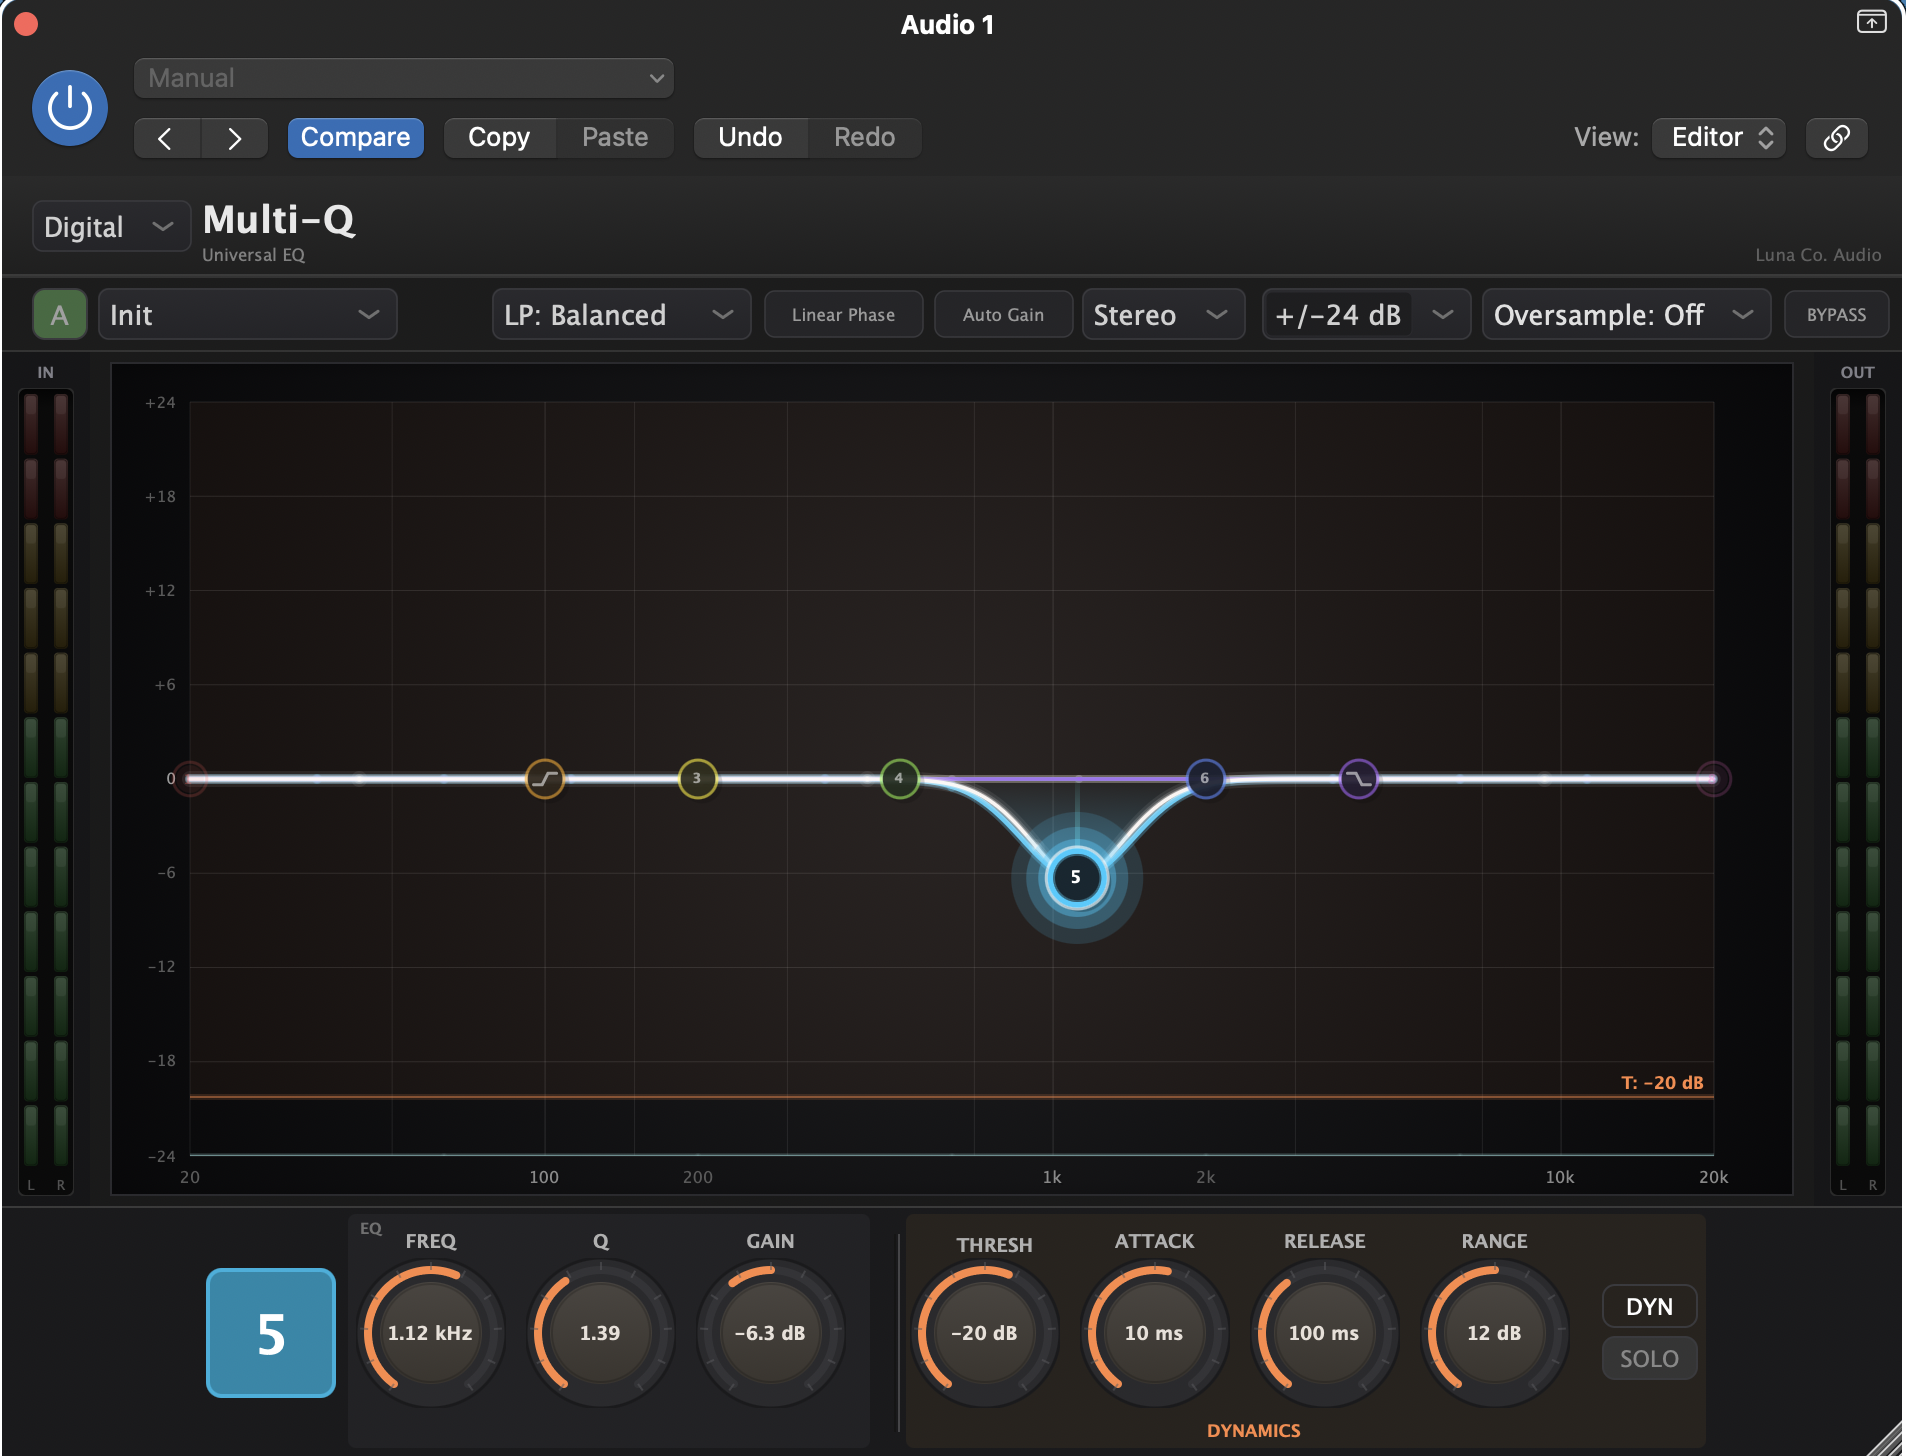
Task: Select EQ band 4 node on the curve
Action: click(x=898, y=779)
